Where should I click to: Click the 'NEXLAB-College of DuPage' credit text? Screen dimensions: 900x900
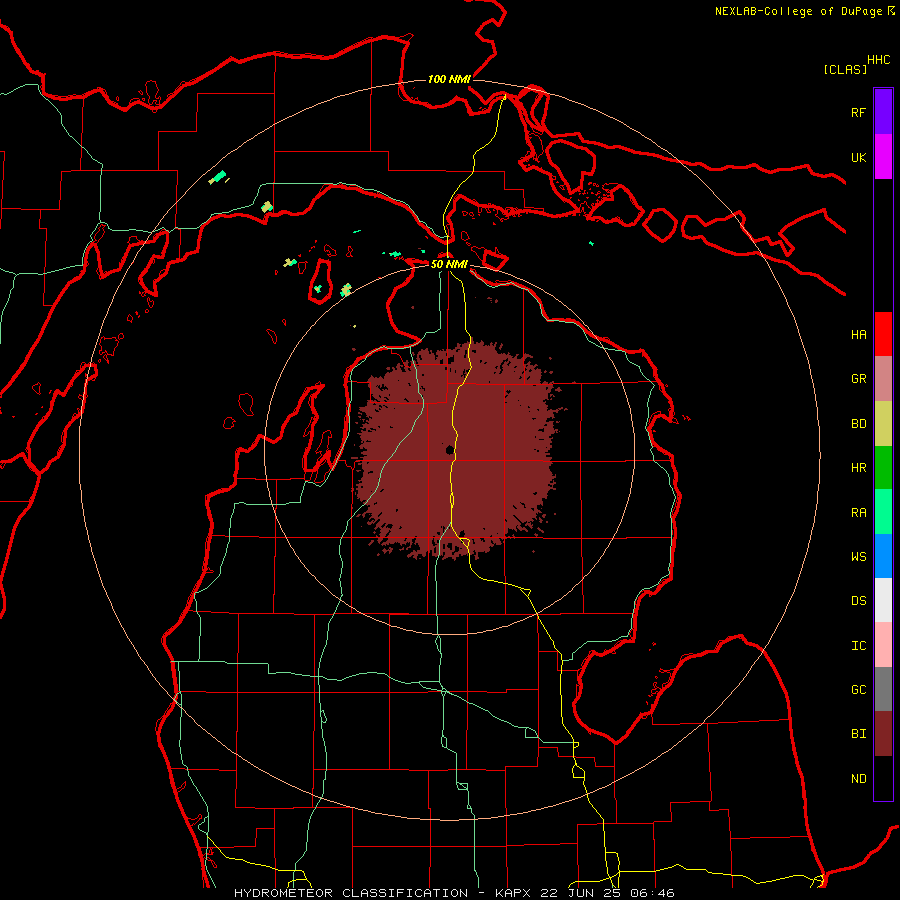coord(798,11)
